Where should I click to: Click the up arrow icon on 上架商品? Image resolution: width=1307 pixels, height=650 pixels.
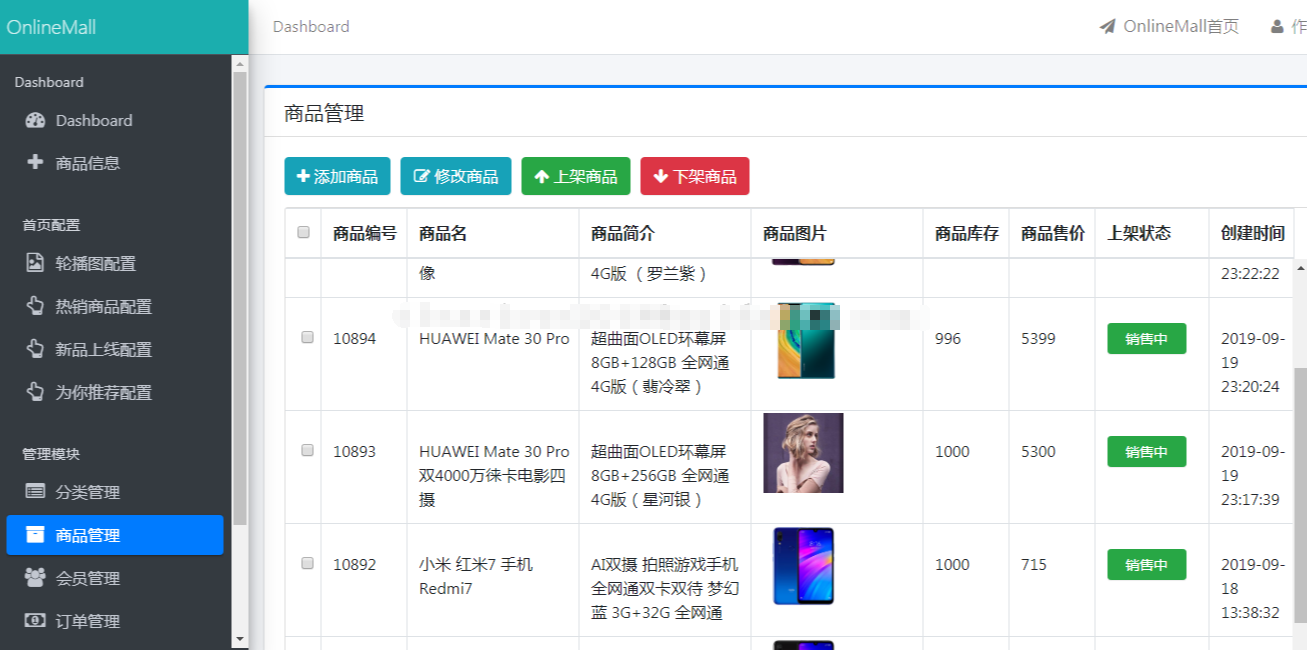tap(542, 176)
